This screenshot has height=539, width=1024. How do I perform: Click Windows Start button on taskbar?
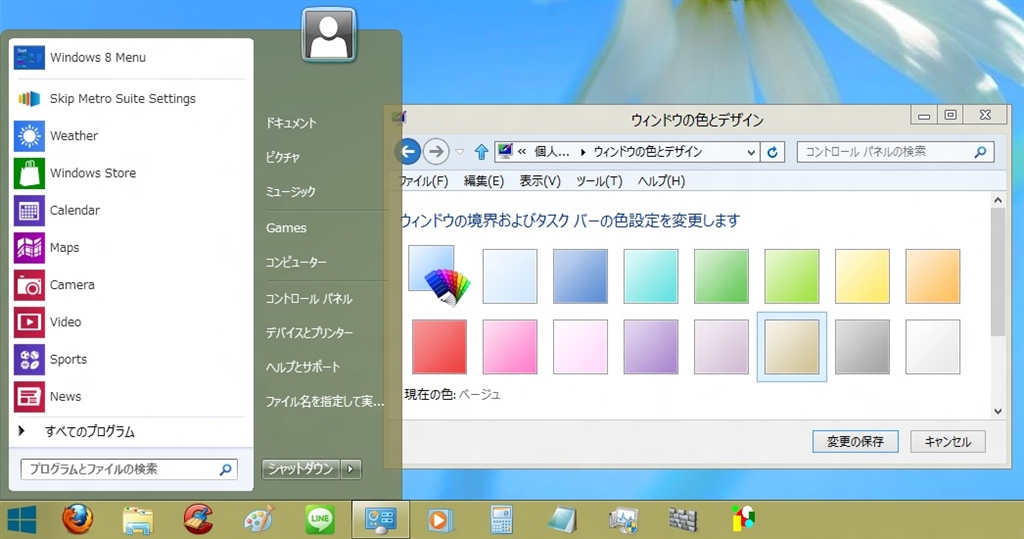(22, 519)
